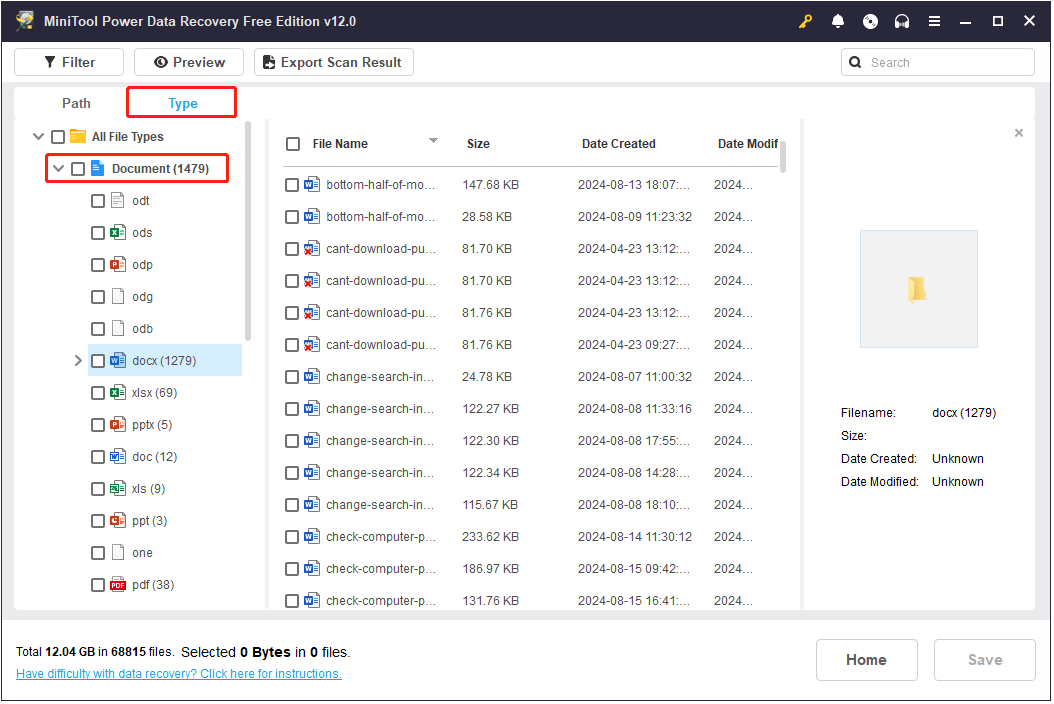
Task: Open the hamburger menu icon
Action: tap(934, 21)
